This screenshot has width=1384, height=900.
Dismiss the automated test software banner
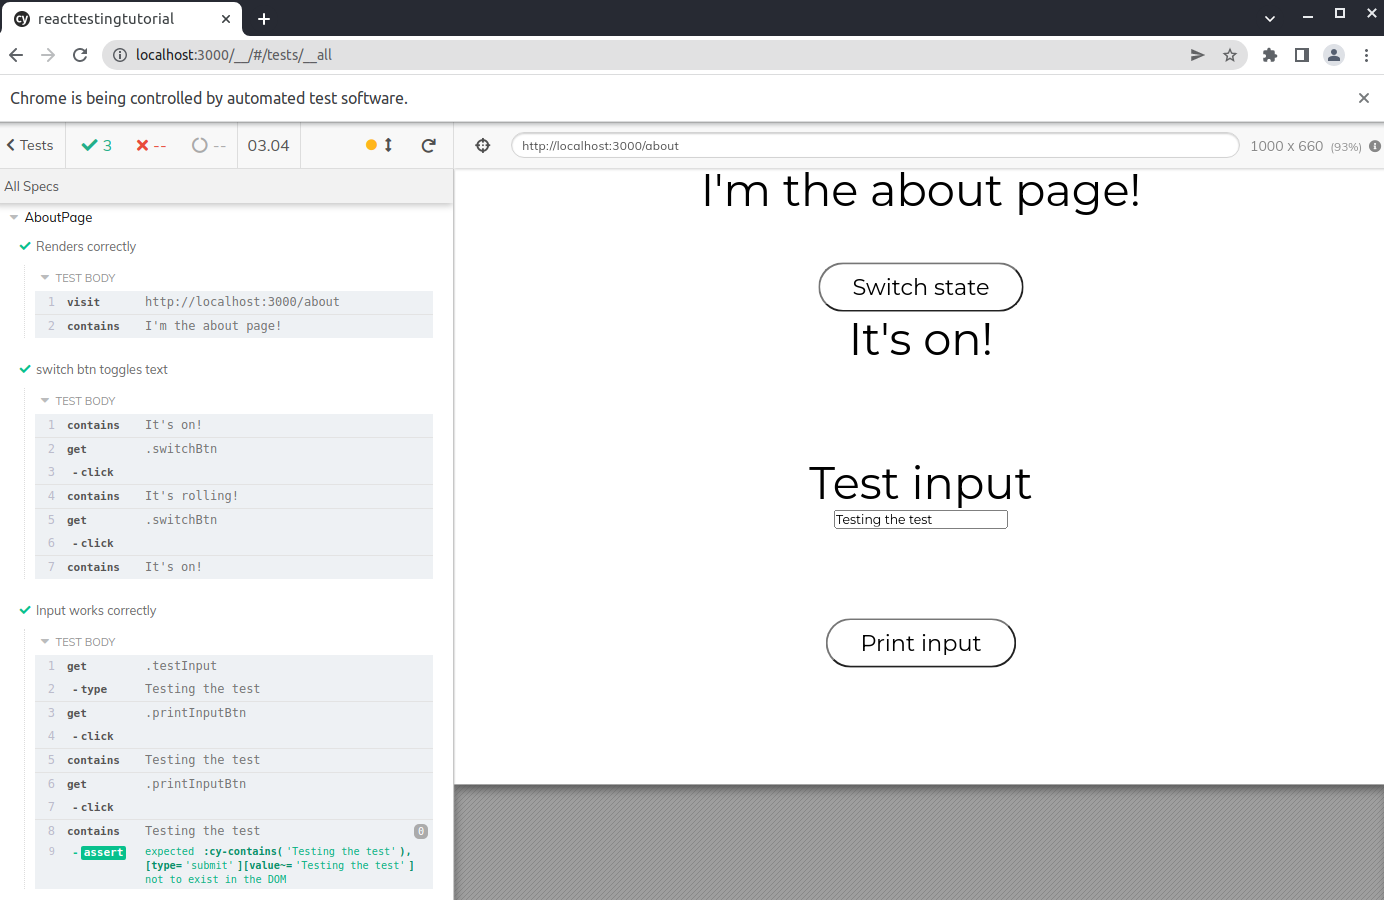point(1363,98)
